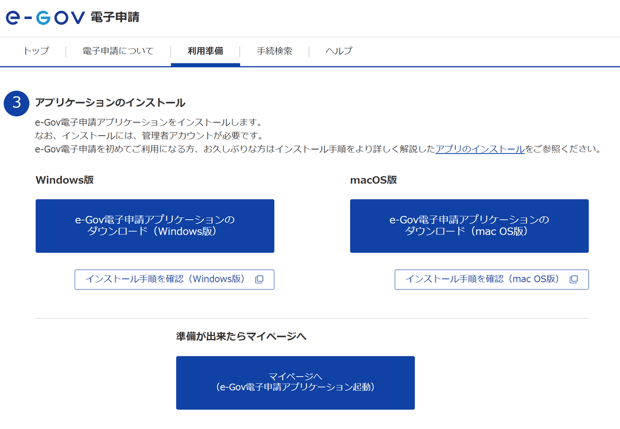Open the トップ menu tab
This screenshot has width=620, height=429.
pos(36,51)
